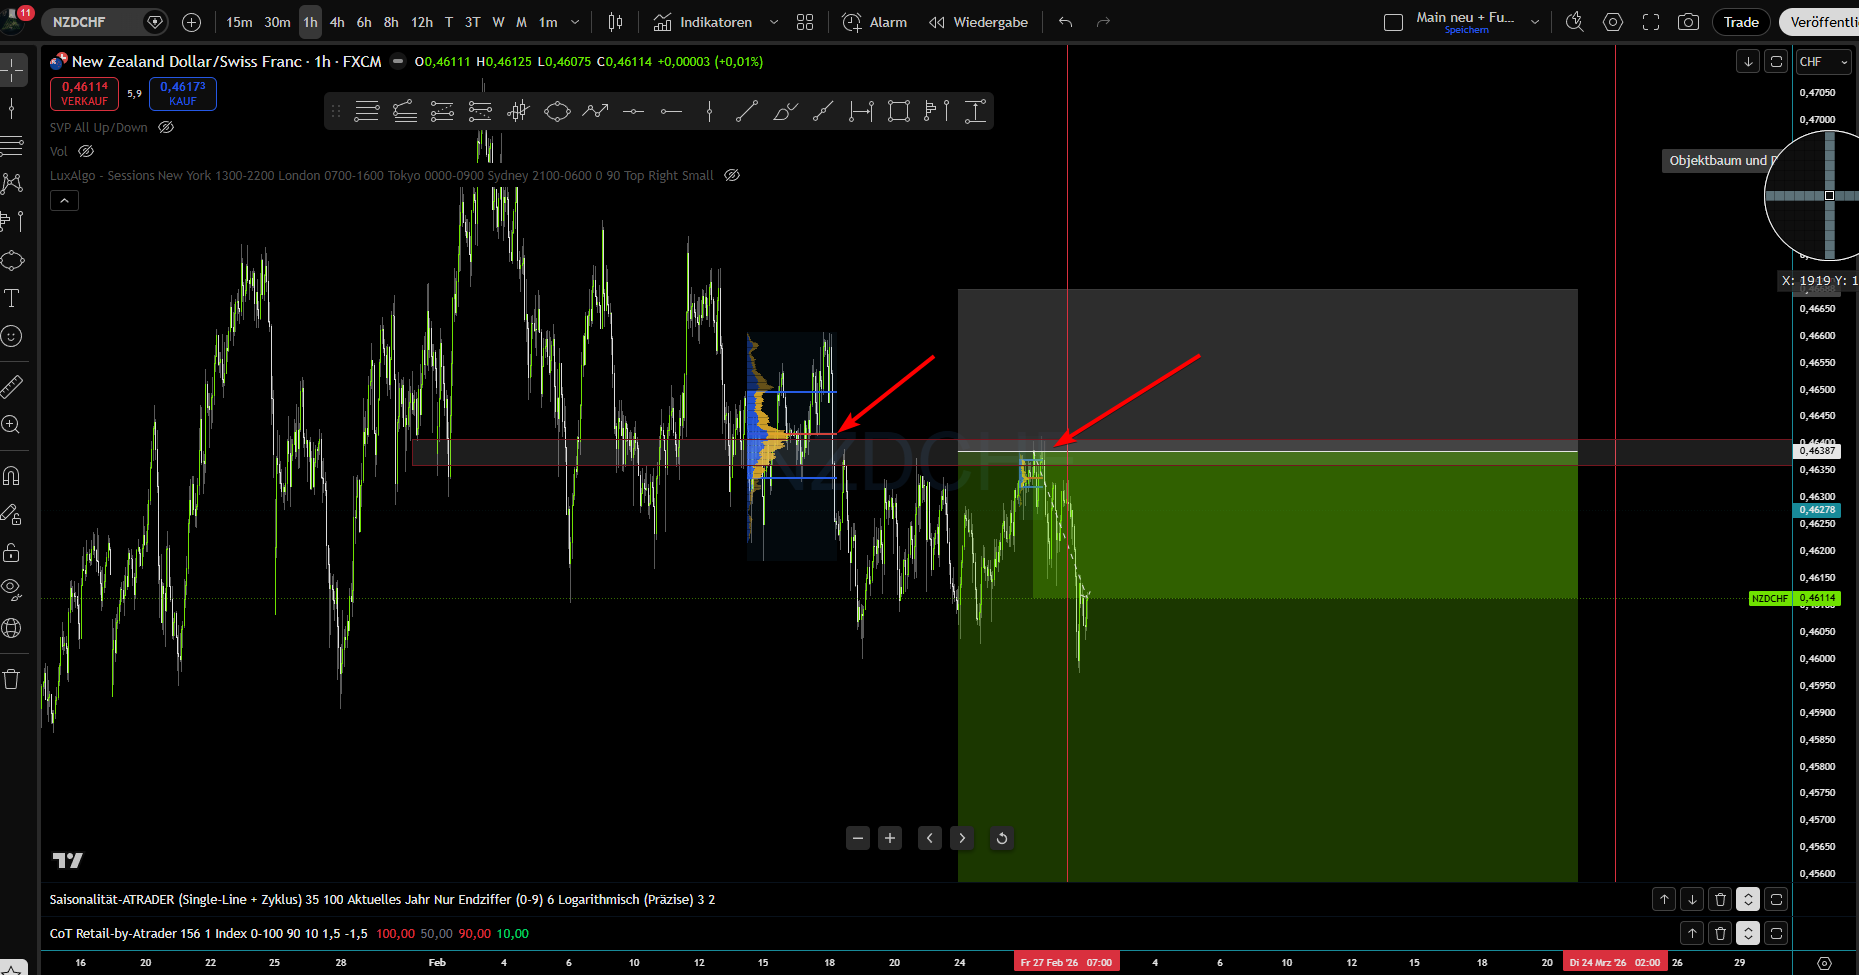The image size is (1859, 975).
Task: Open the emoji sticker tool
Action: tap(13, 336)
